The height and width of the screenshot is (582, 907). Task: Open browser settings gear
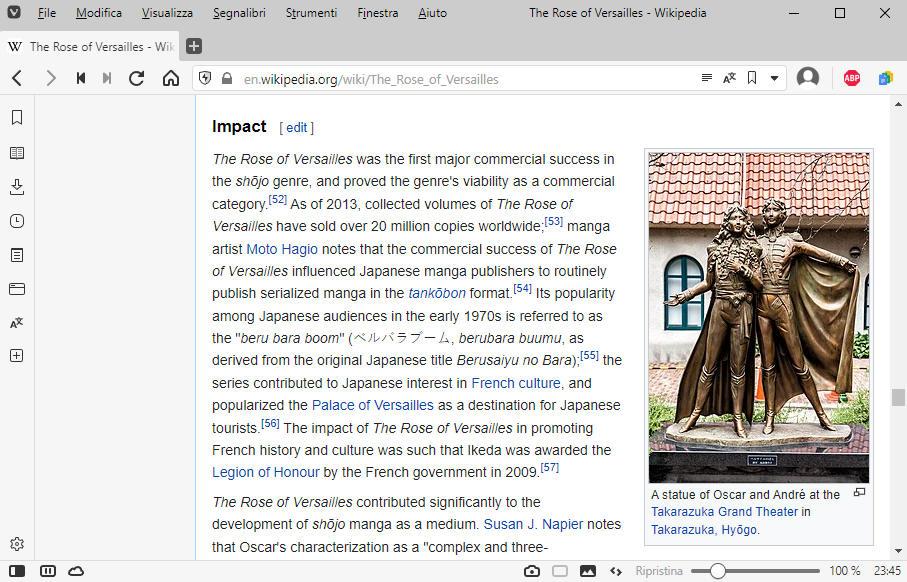17,544
